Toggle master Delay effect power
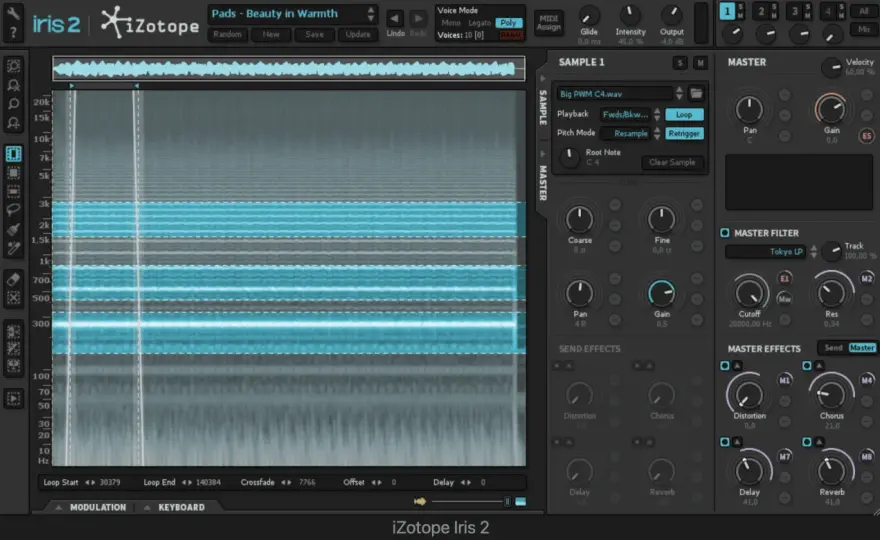Viewport: 880px width, 540px height. [725, 442]
